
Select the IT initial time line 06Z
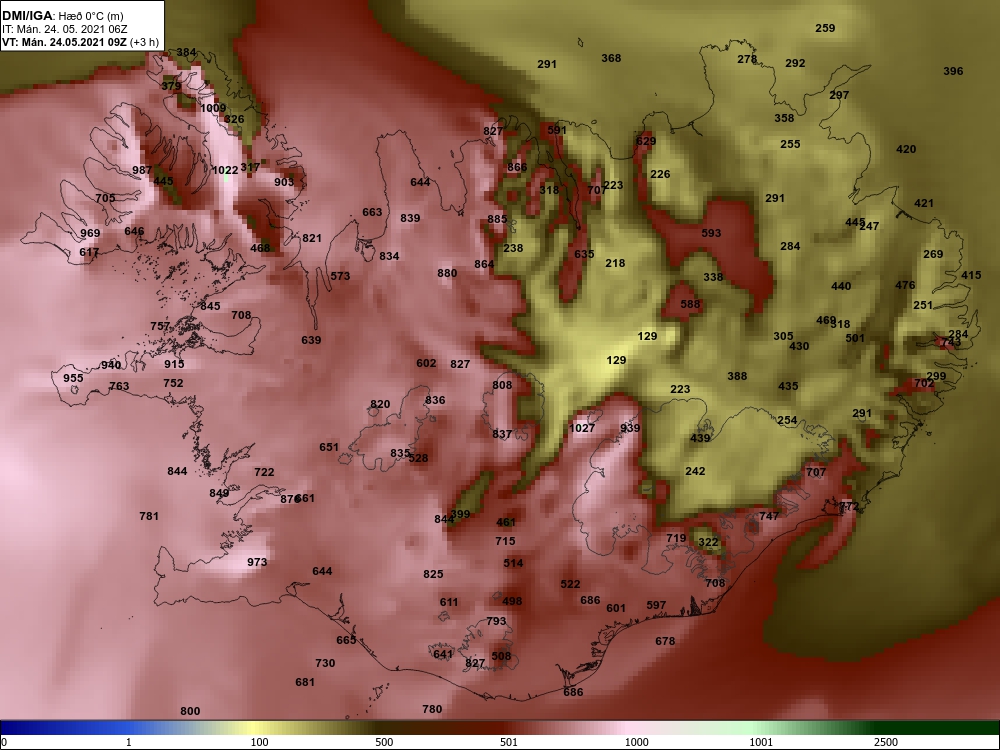(x=64, y=29)
